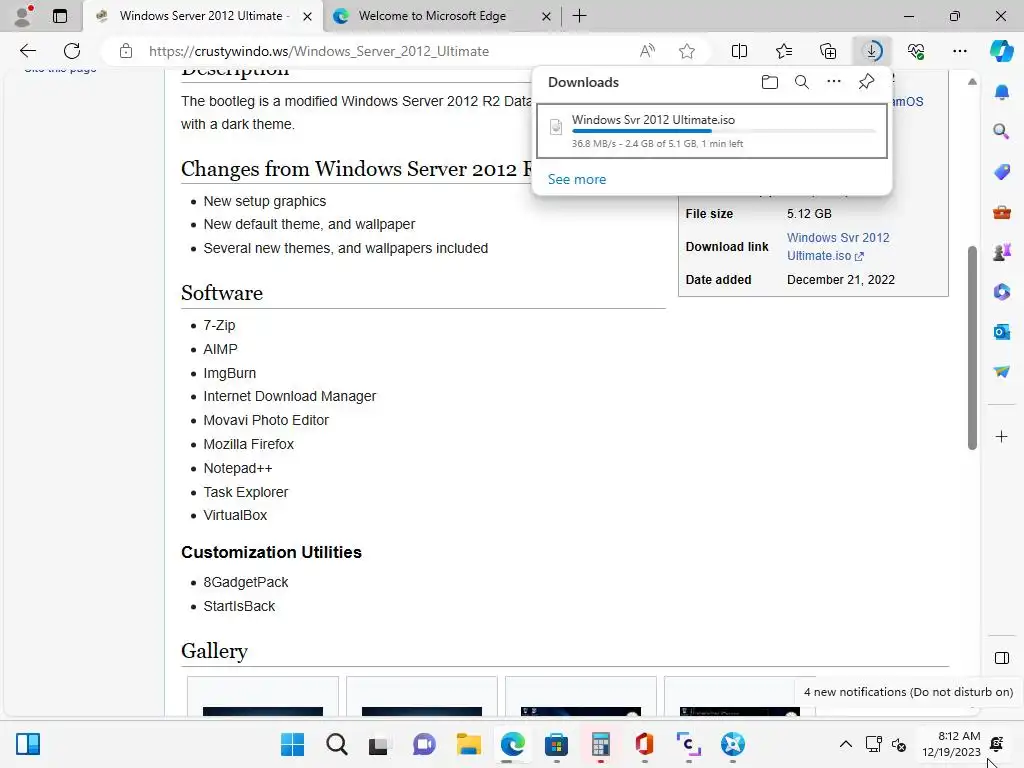
Task: Refresh the current page
Action: [x=72, y=51]
